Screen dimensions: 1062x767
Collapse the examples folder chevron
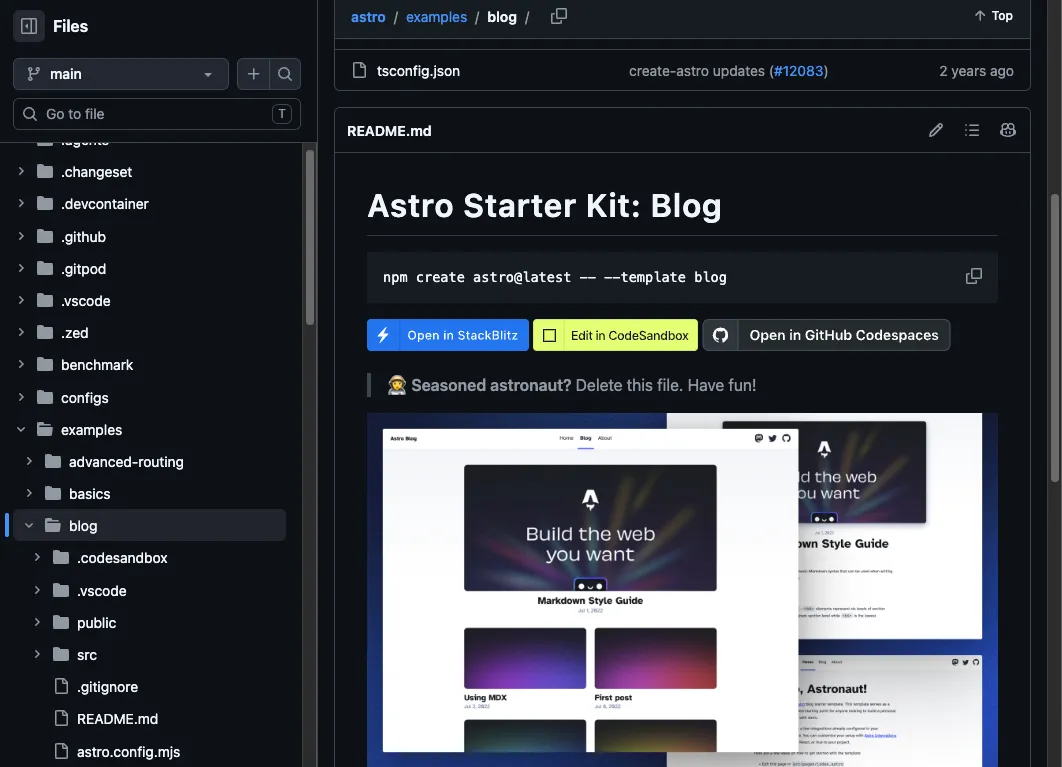[x=21, y=430]
